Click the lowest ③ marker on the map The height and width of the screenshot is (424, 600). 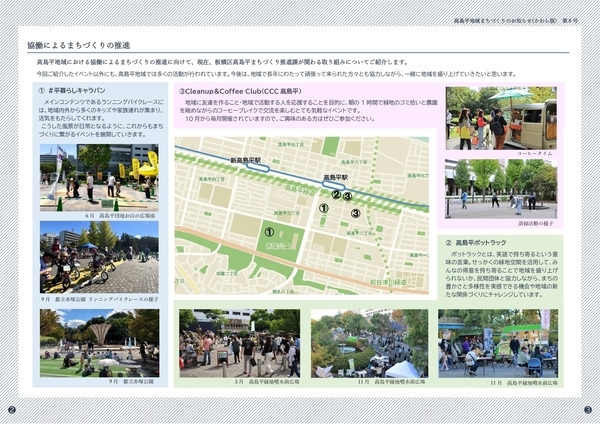click(355, 211)
